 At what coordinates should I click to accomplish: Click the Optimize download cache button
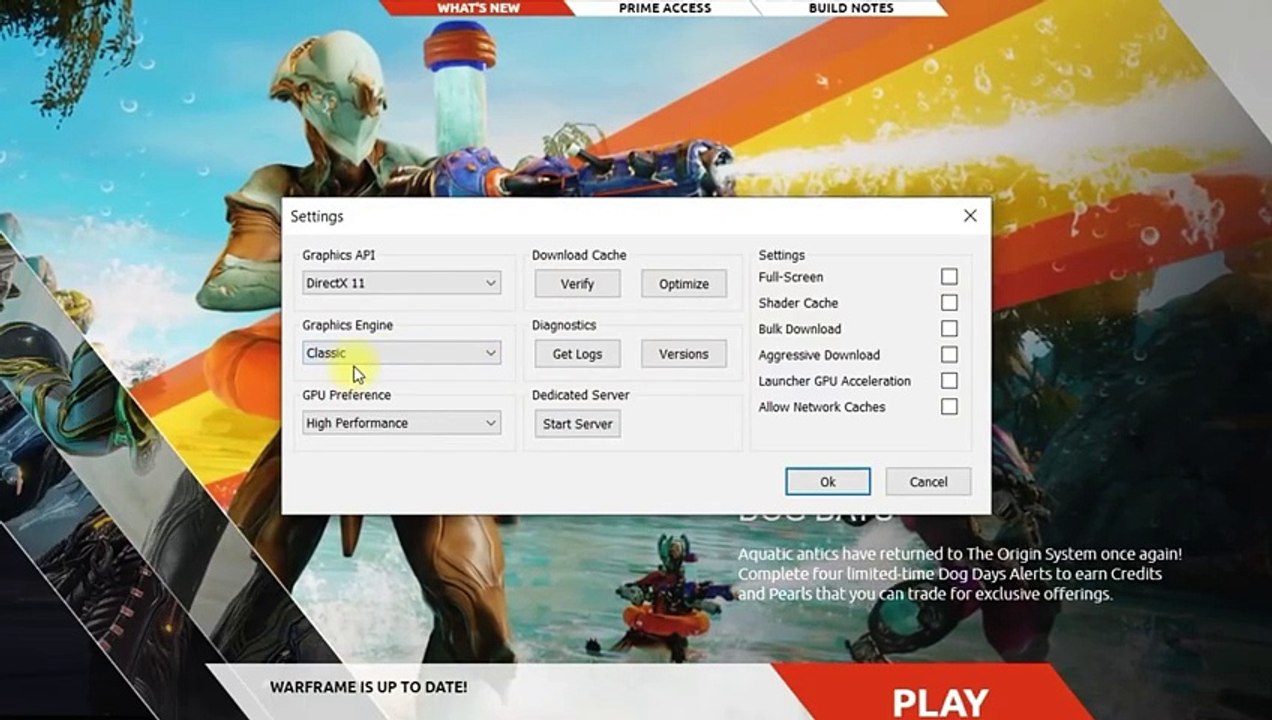click(x=684, y=284)
